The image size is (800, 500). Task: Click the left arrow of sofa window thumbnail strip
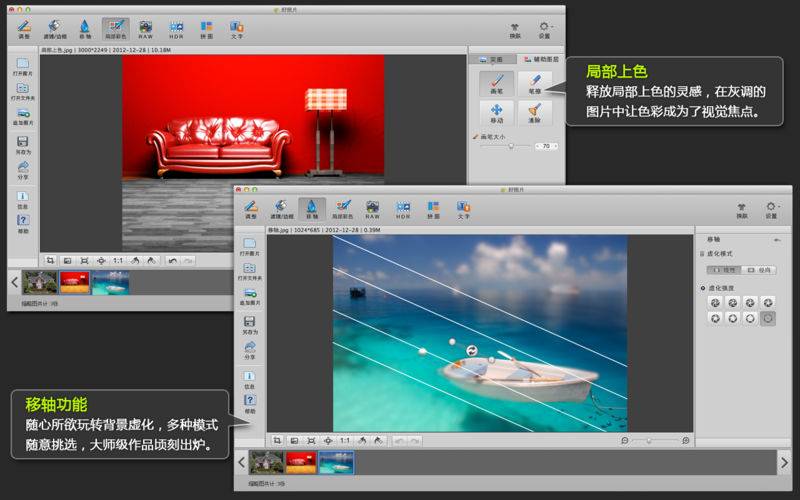[x=14, y=283]
